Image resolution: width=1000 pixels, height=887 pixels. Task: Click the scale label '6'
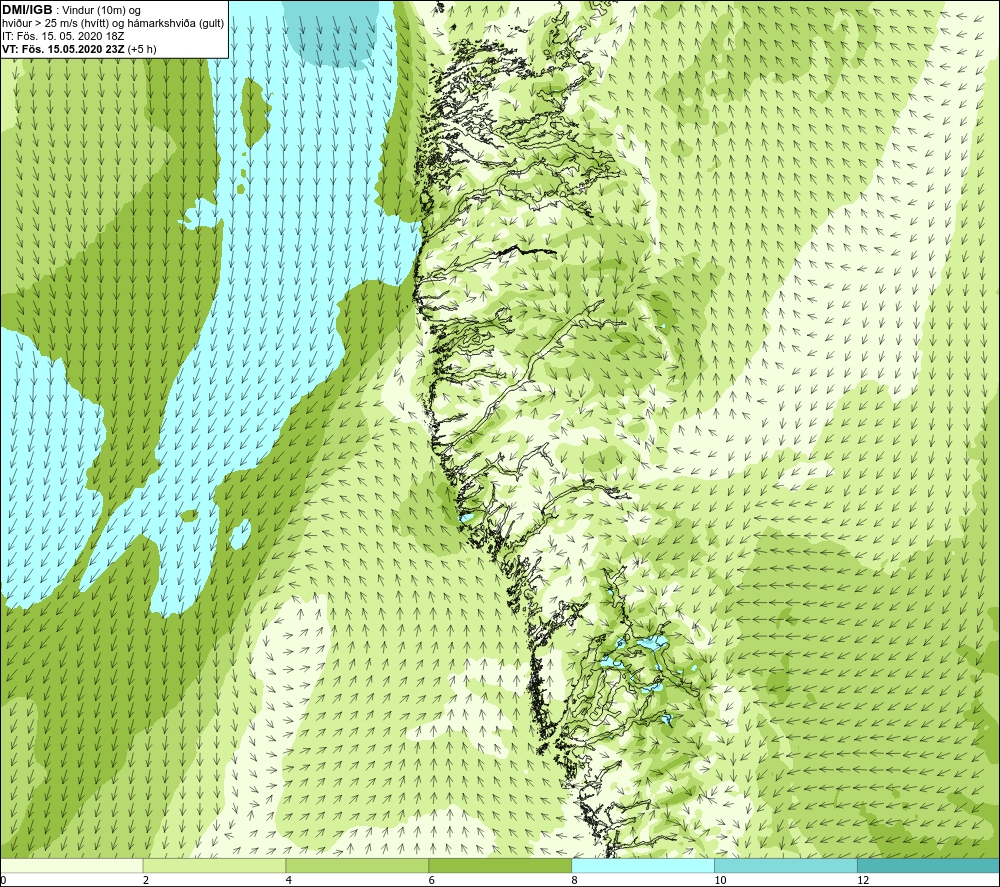click(x=432, y=880)
